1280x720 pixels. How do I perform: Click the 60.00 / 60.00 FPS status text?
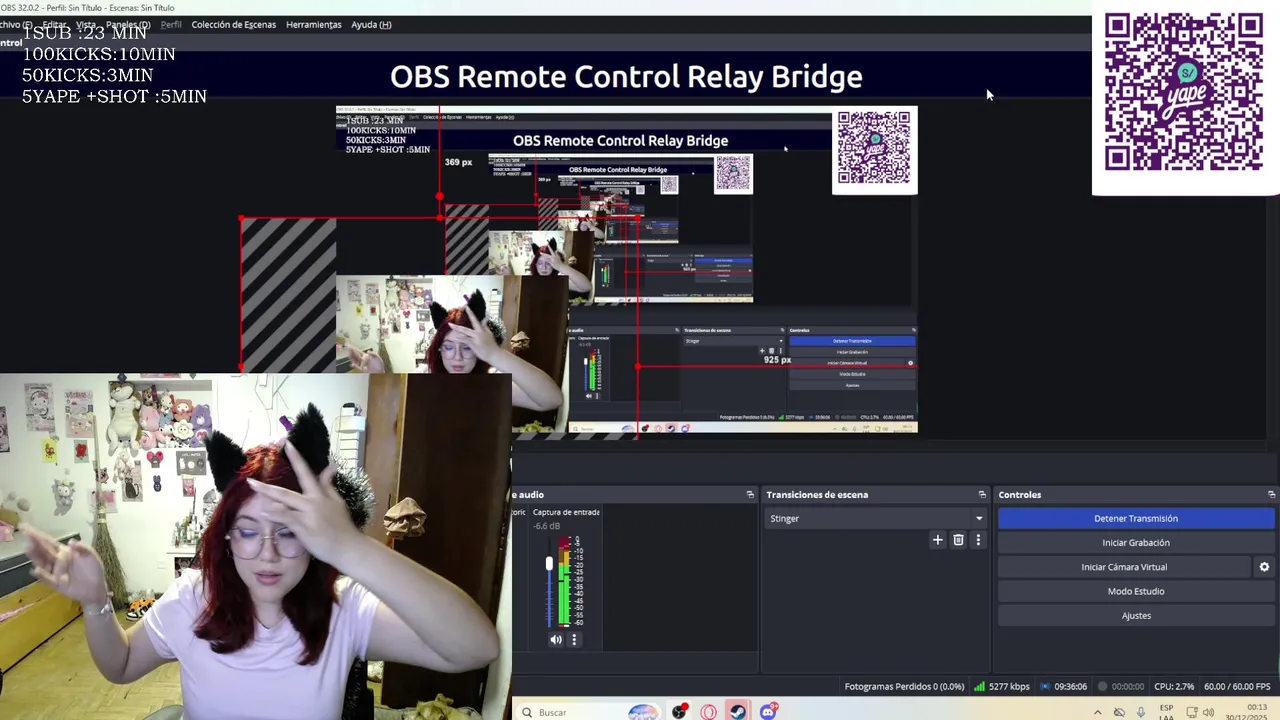click(x=1237, y=687)
